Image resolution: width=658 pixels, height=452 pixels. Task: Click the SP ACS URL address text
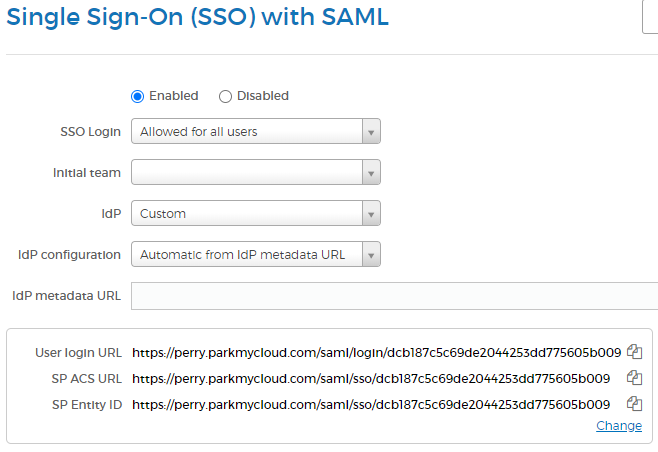(371, 378)
